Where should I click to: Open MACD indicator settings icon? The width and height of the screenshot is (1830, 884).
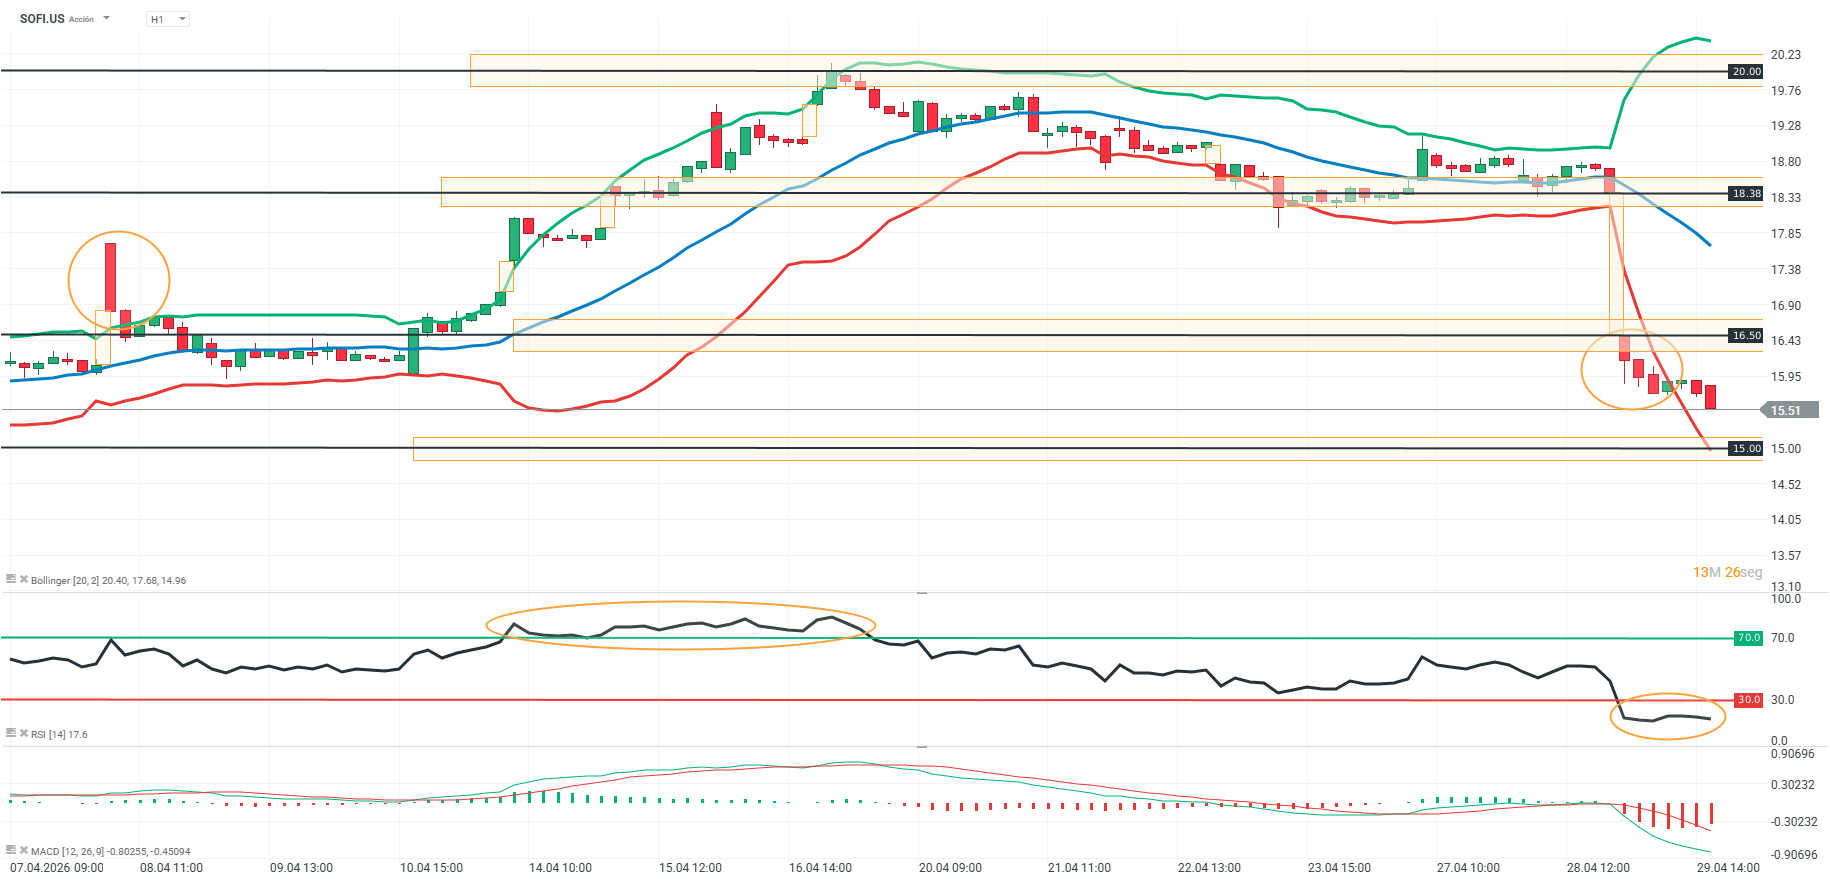pyautogui.click(x=11, y=850)
